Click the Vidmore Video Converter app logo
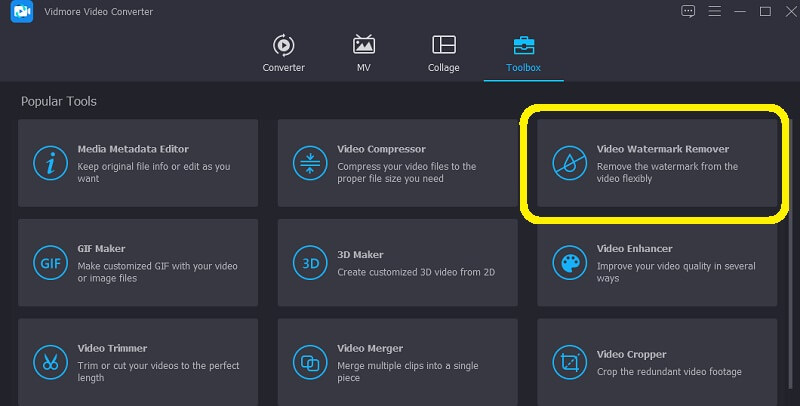This screenshot has width=800, height=406. 22,11
